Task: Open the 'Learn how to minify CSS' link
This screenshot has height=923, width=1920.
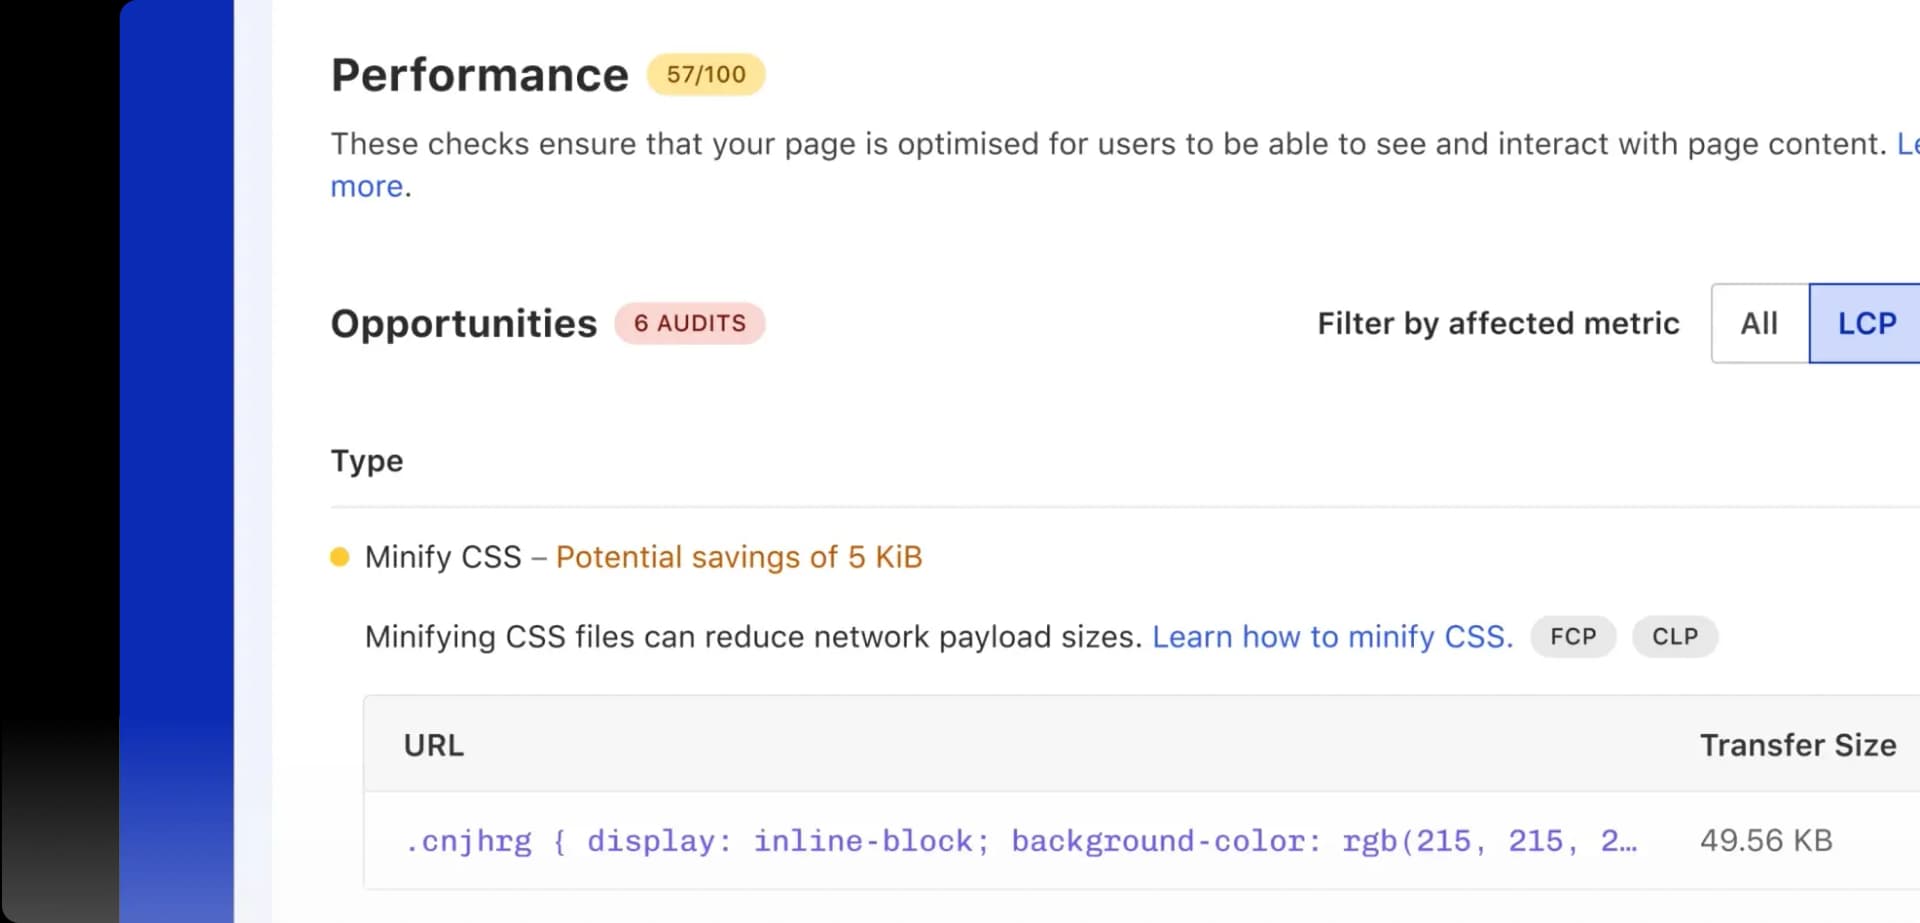Action: [x=1332, y=637]
